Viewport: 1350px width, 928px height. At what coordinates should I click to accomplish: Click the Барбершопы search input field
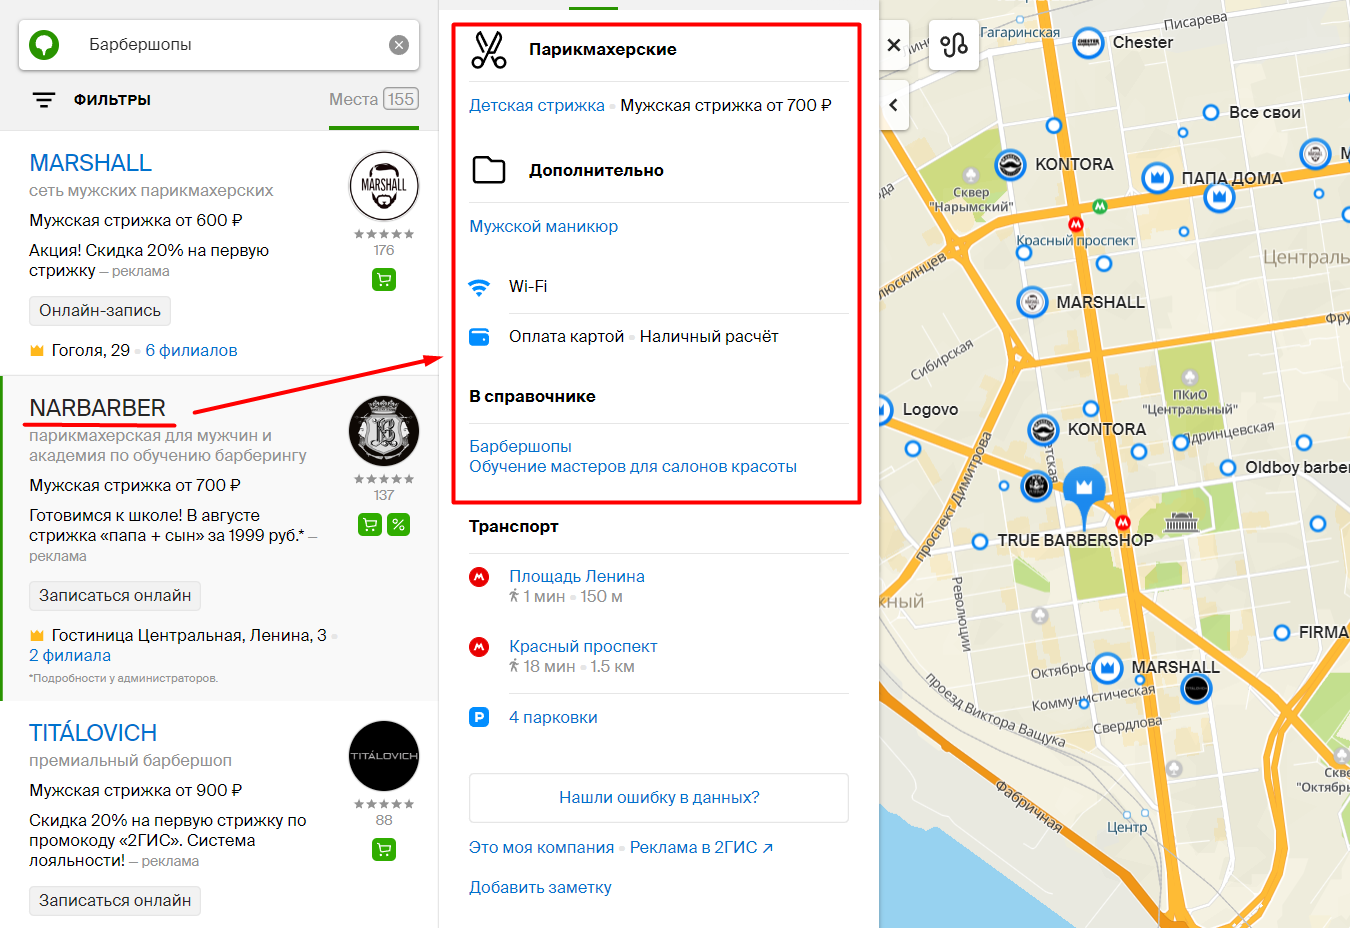tap(218, 45)
